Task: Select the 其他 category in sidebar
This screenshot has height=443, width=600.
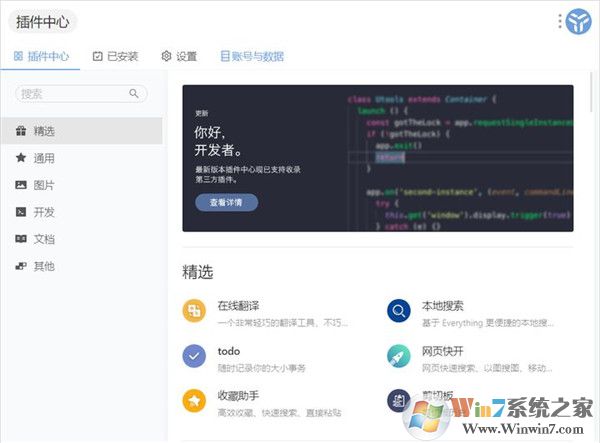Action: (x=81, y=266)
